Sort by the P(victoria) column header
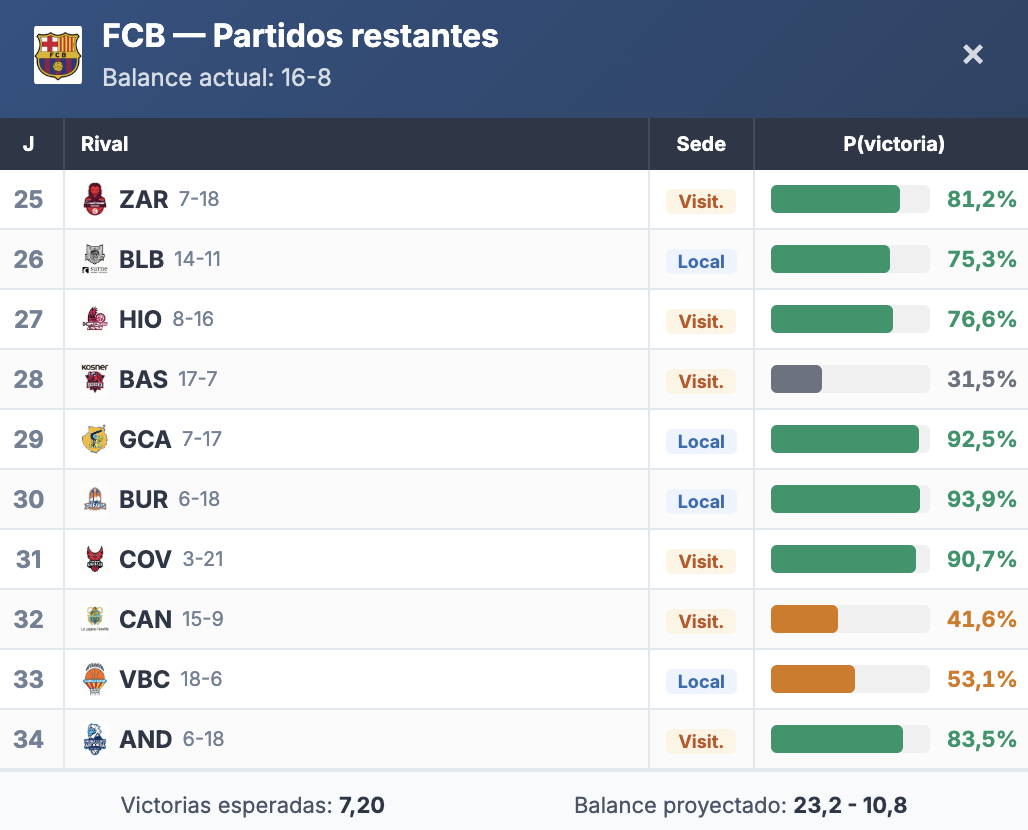The height and width of the screenshot is (830, 1028). click(893, 144)
